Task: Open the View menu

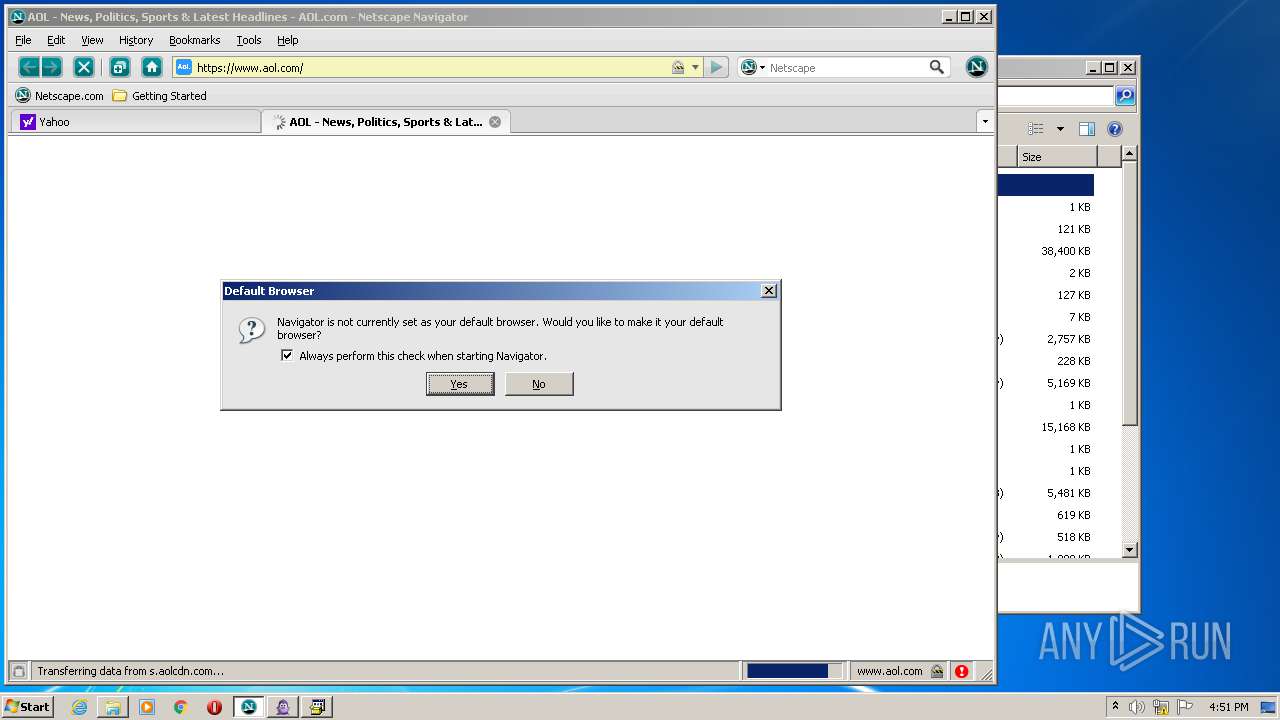Action: pyautogui.click(x=92, y=40)
